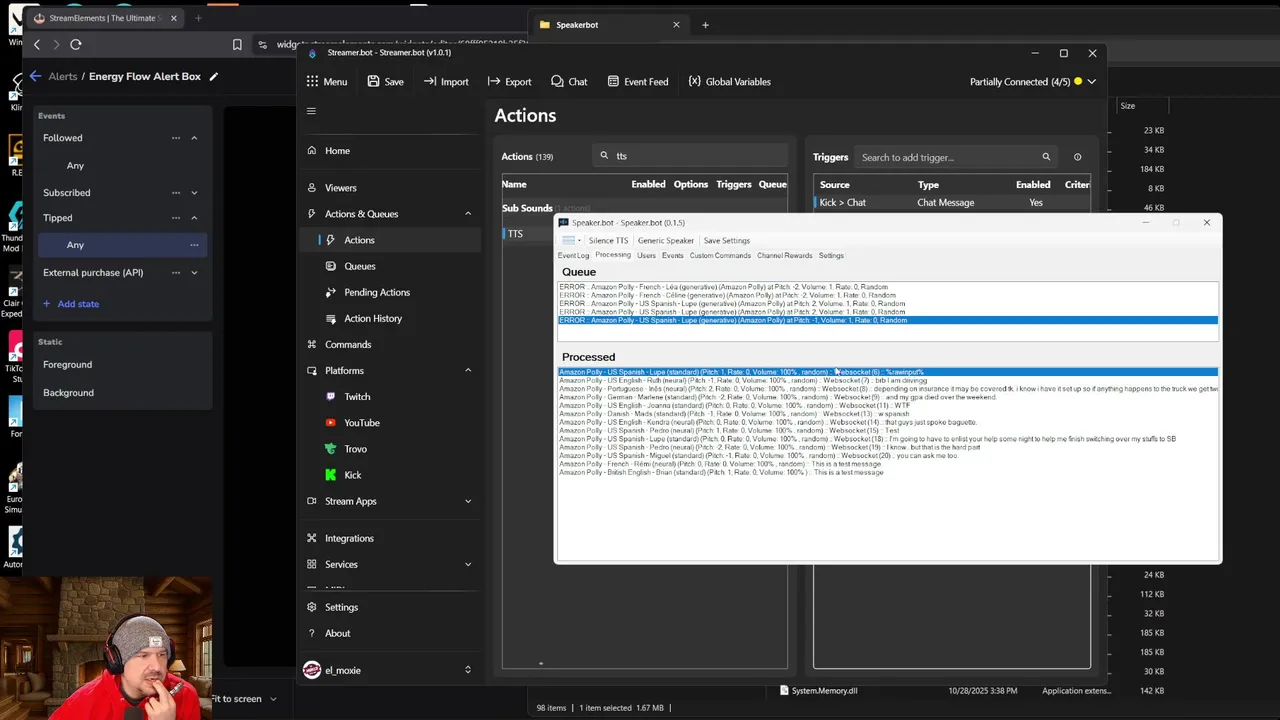1280x720 pixels.
Task: Select queue error row for French Léa
Action: click(x=888, y=287)
